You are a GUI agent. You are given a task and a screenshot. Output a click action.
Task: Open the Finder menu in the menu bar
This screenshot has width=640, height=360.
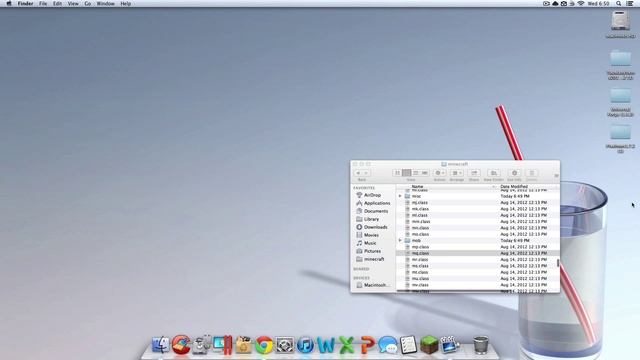[x=25, y=3]
